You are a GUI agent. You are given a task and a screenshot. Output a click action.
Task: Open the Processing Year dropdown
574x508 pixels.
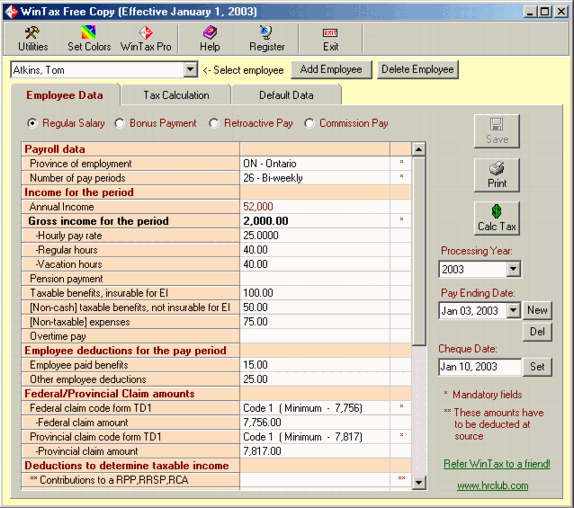513,269
